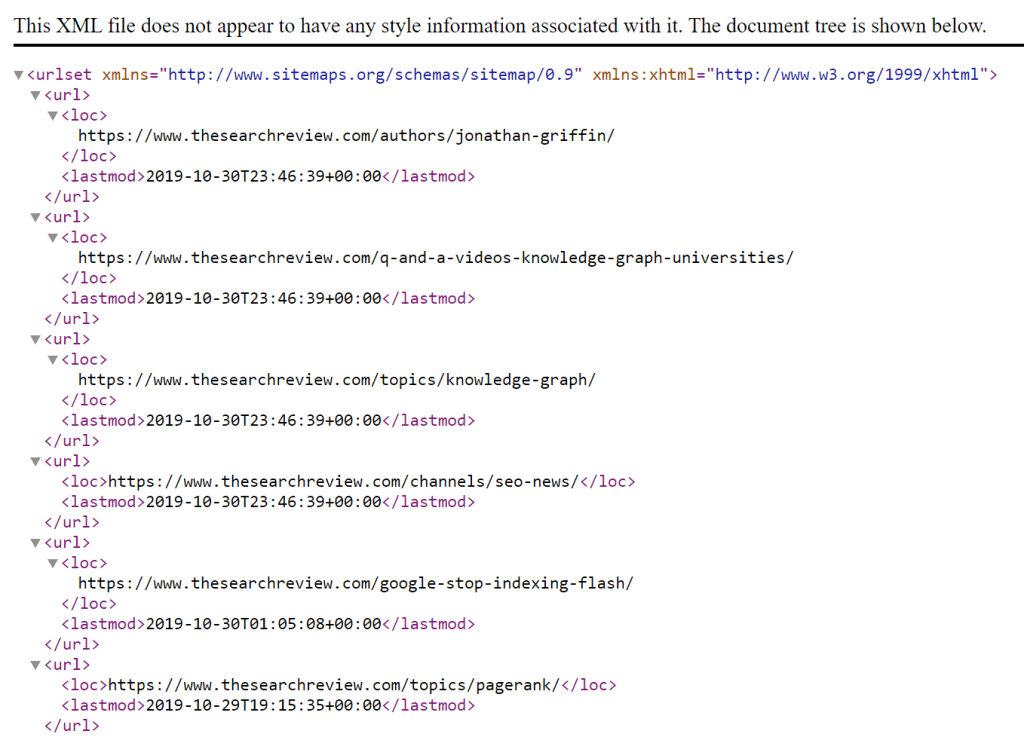Click the lastmod date under topics/knowledge-graph loc
Screen dimensions: 1024x737
click(263, 420)
